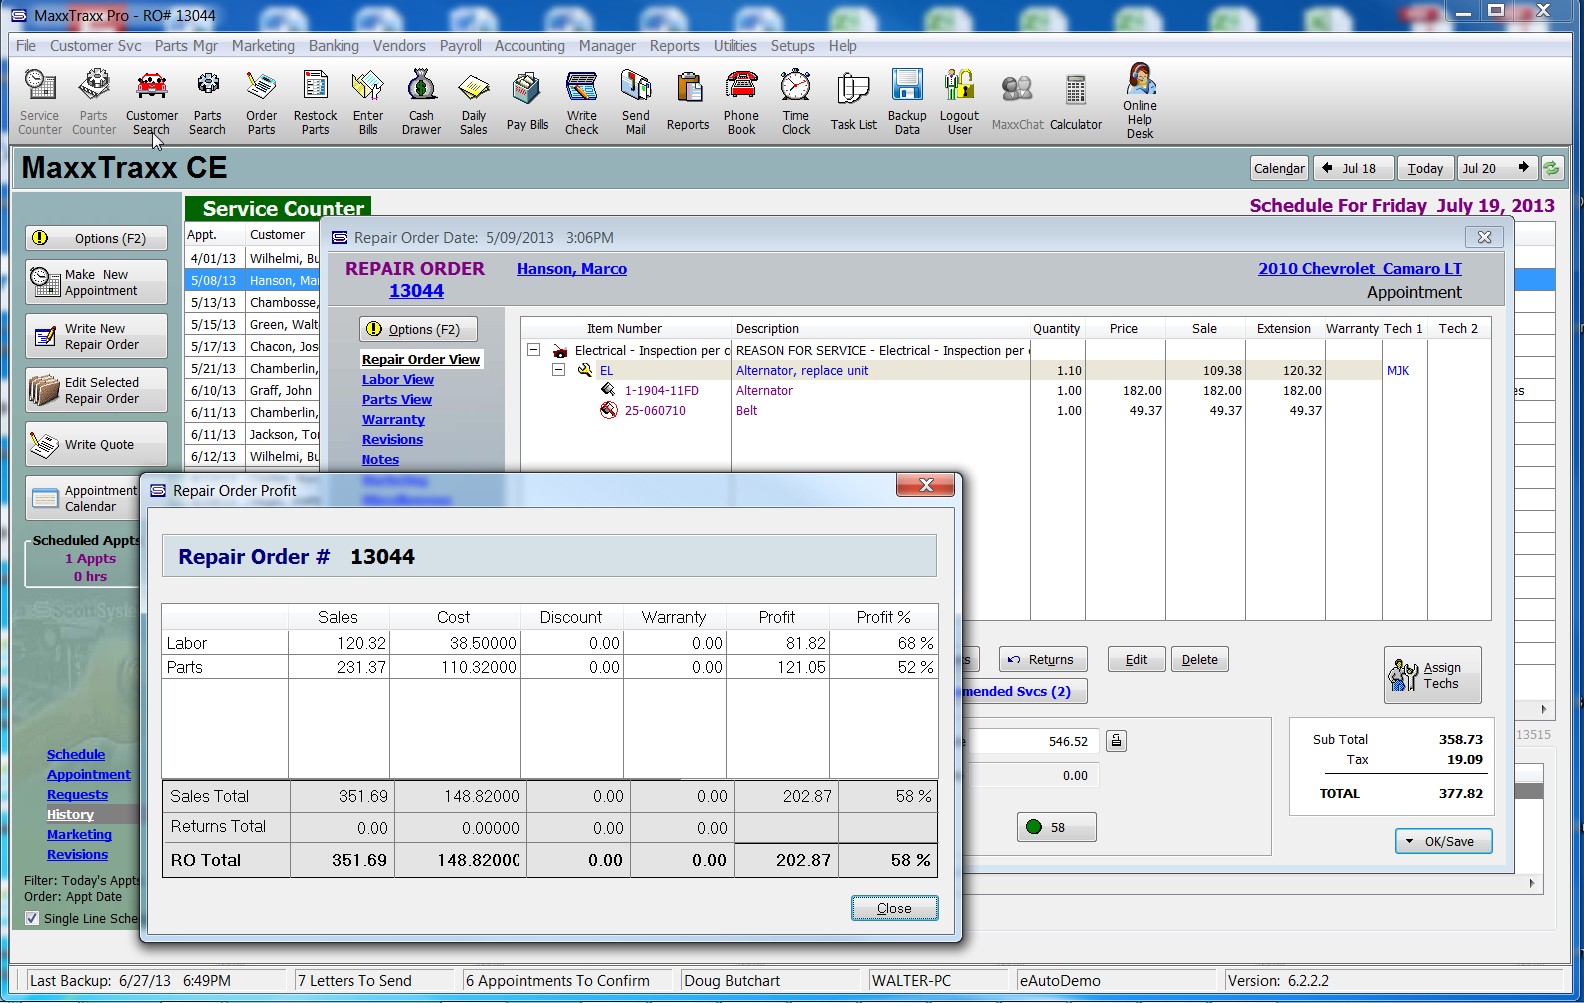Click Write New Repair Order

tap(97, 336)
